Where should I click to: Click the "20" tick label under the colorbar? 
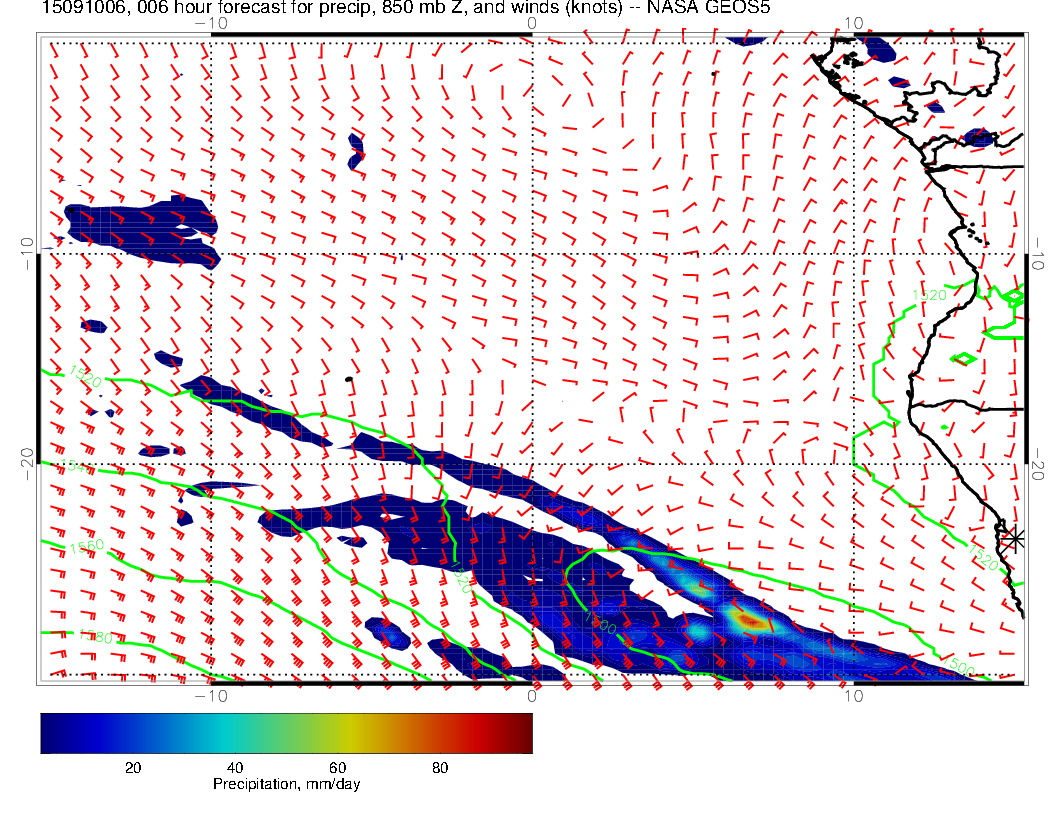133,768
